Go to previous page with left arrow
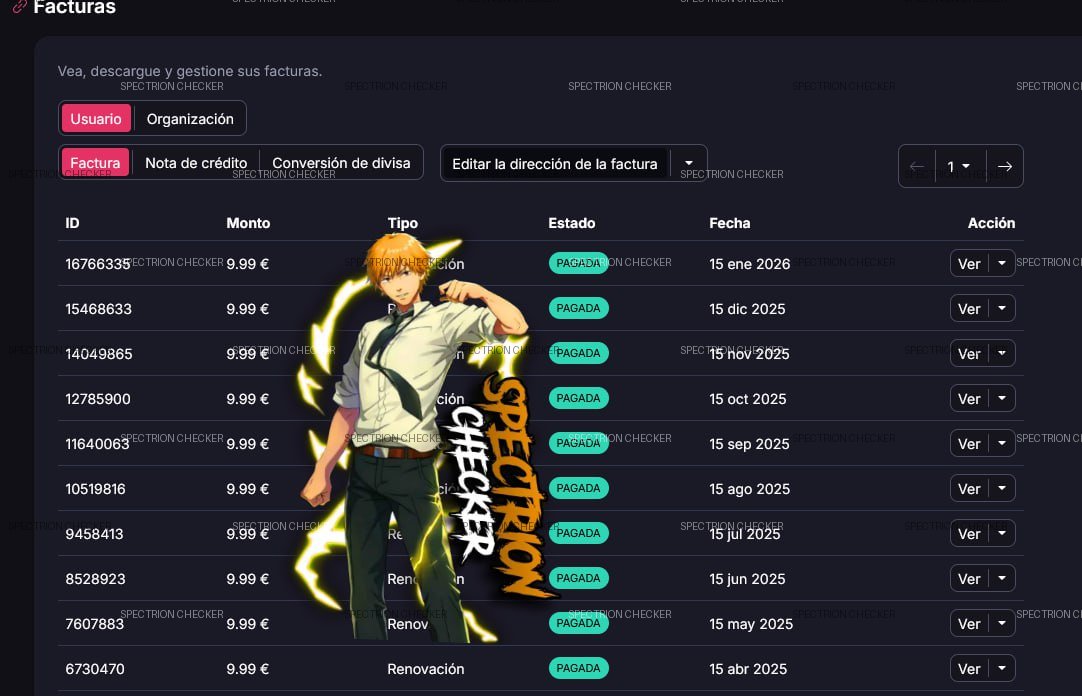 (x=917, y=166)
